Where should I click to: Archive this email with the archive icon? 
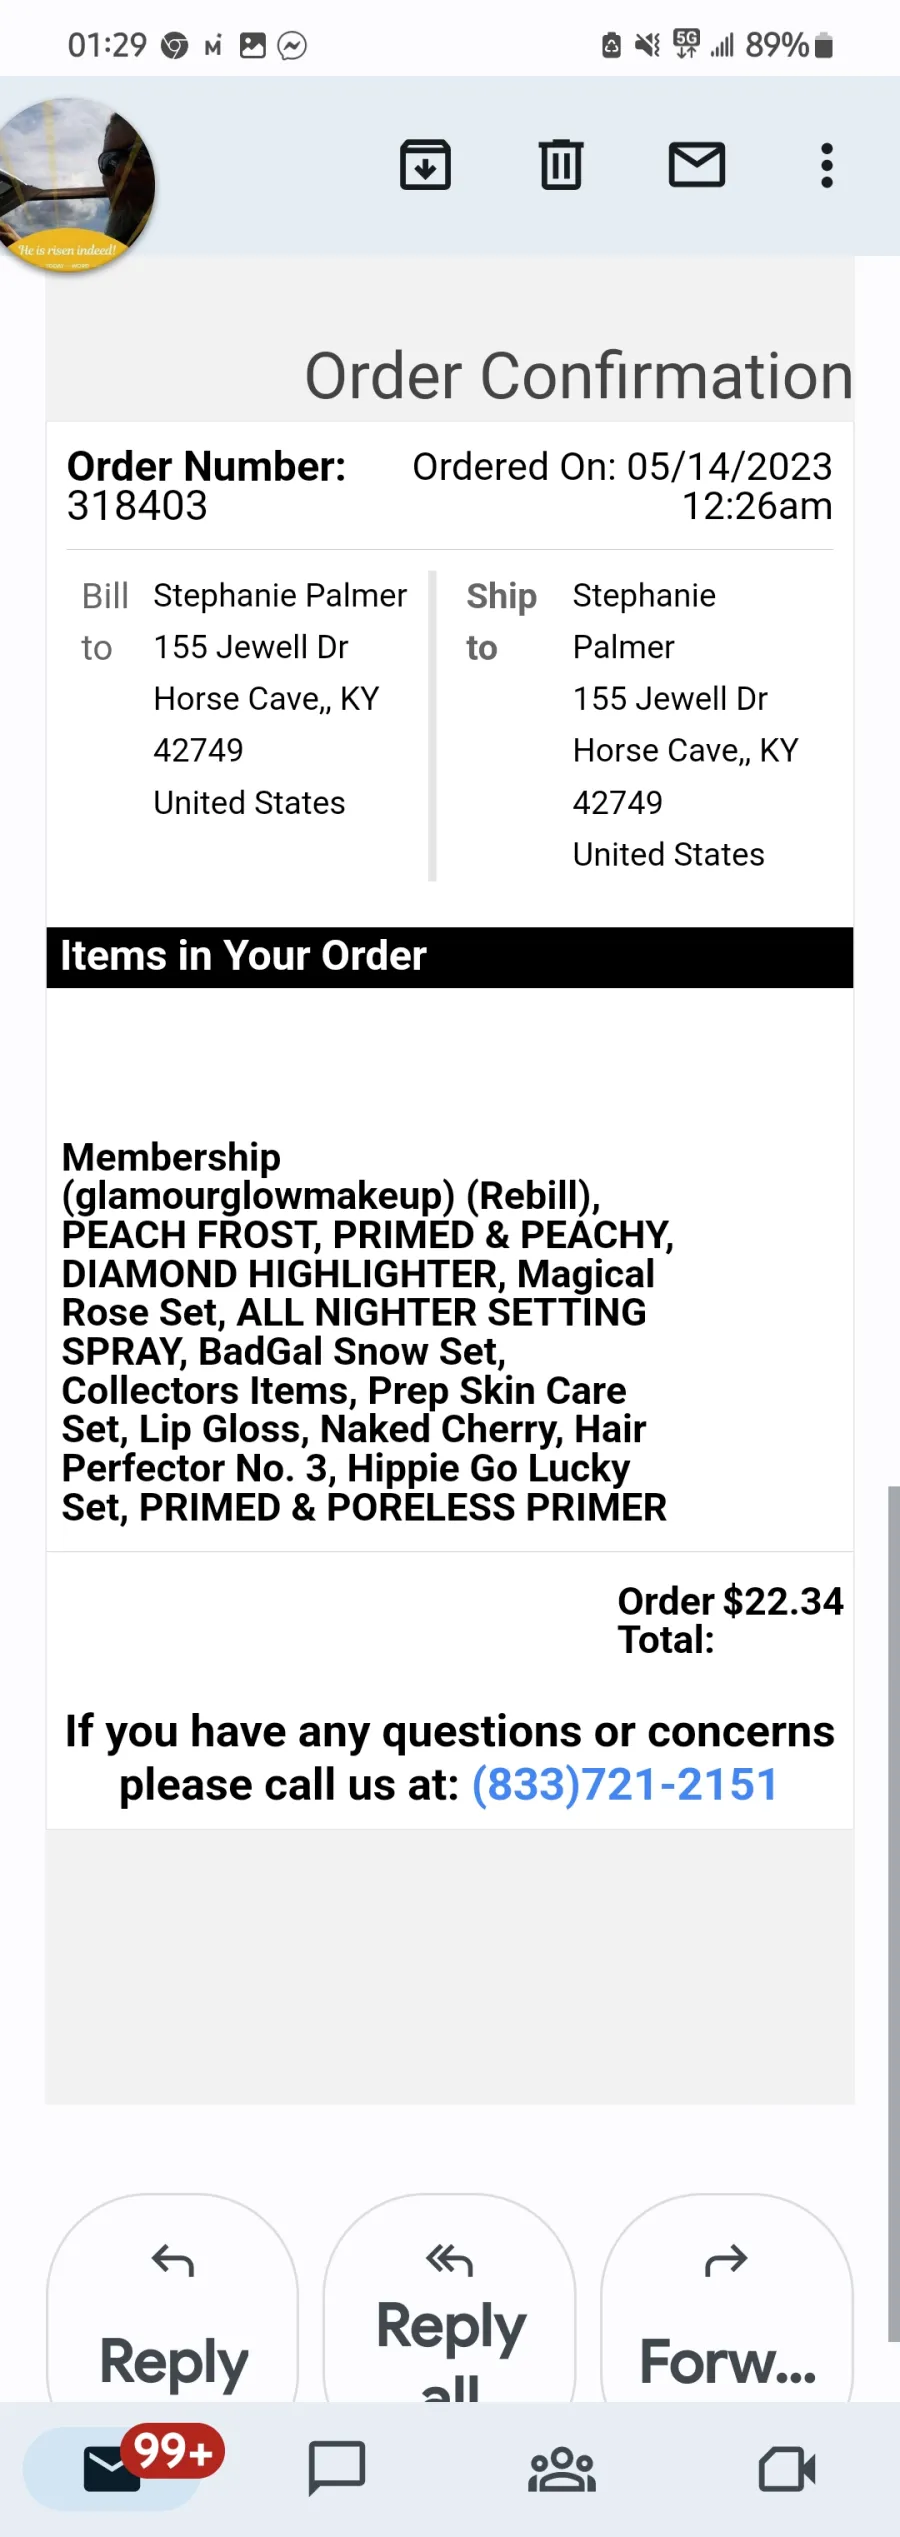pos(425,165)
